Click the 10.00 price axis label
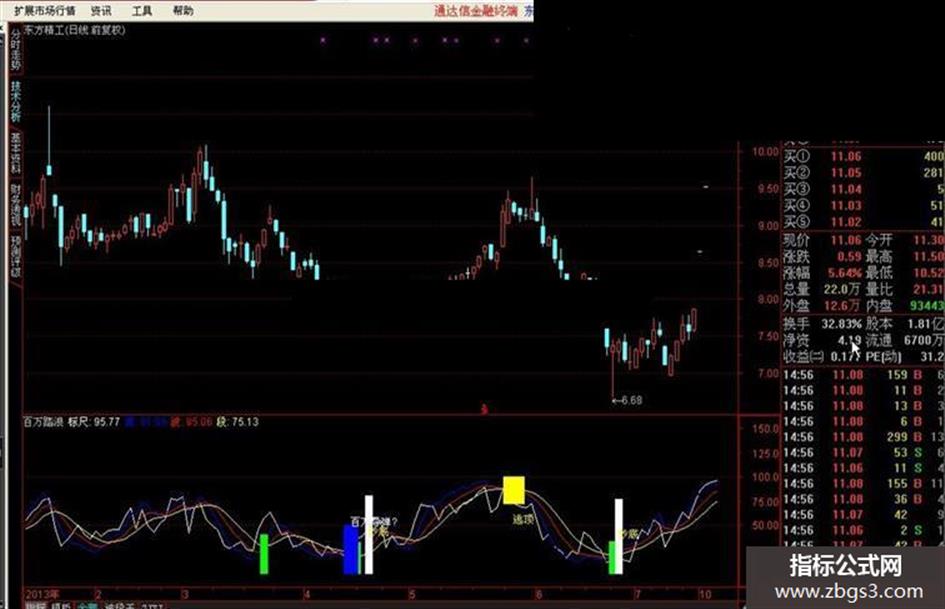 coord(765,151)
